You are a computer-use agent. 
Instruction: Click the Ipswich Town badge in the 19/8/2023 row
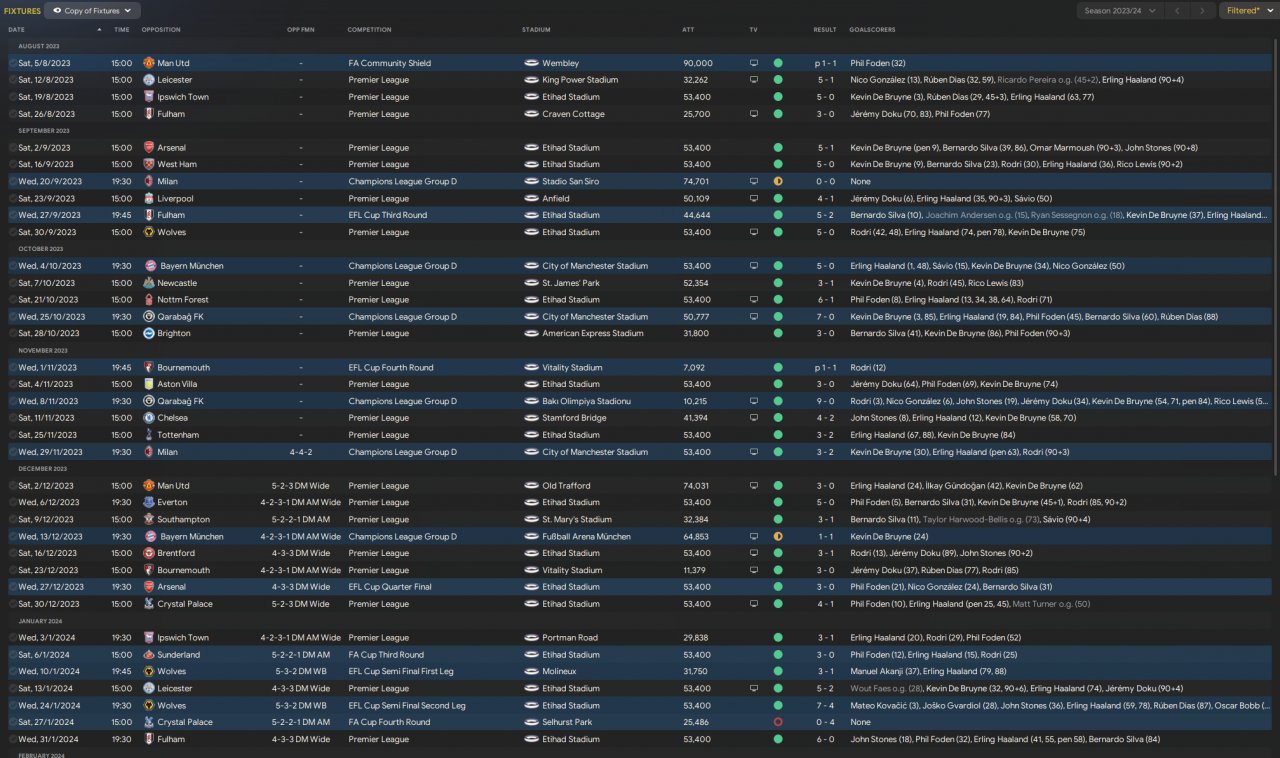point(148,97)
